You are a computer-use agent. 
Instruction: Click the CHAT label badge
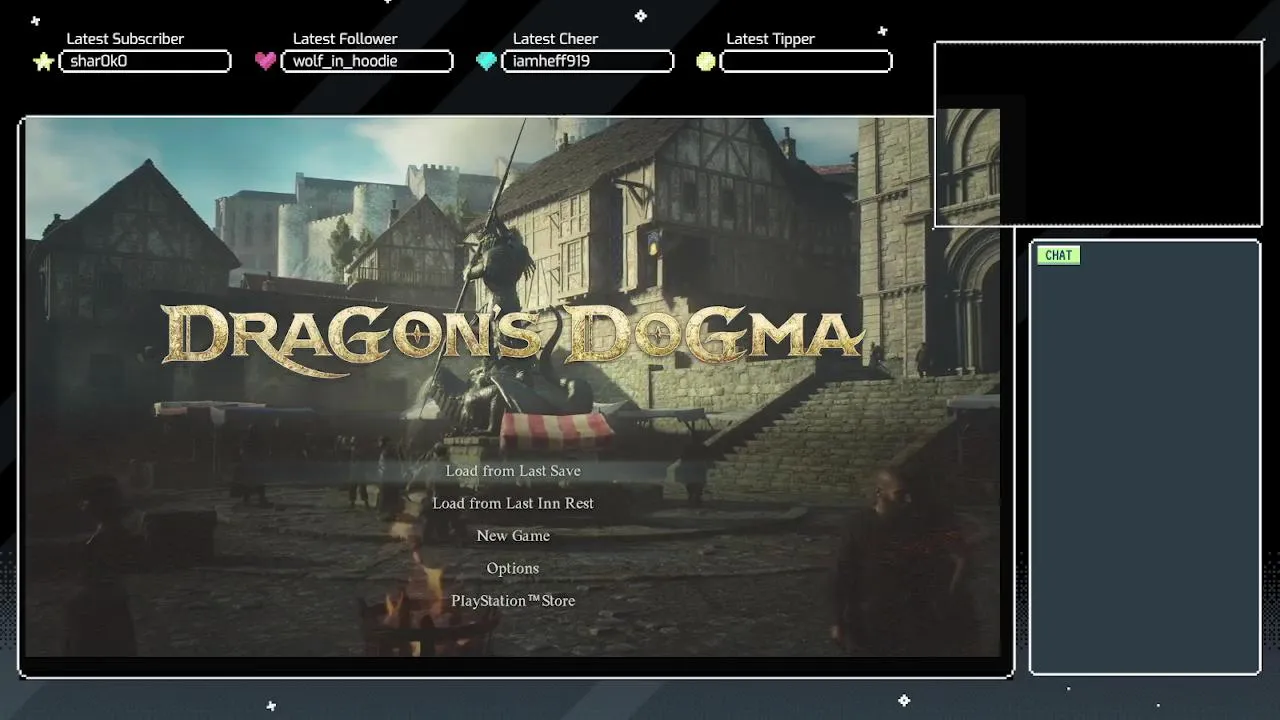pyautogui.click(x=1058, y=255)
